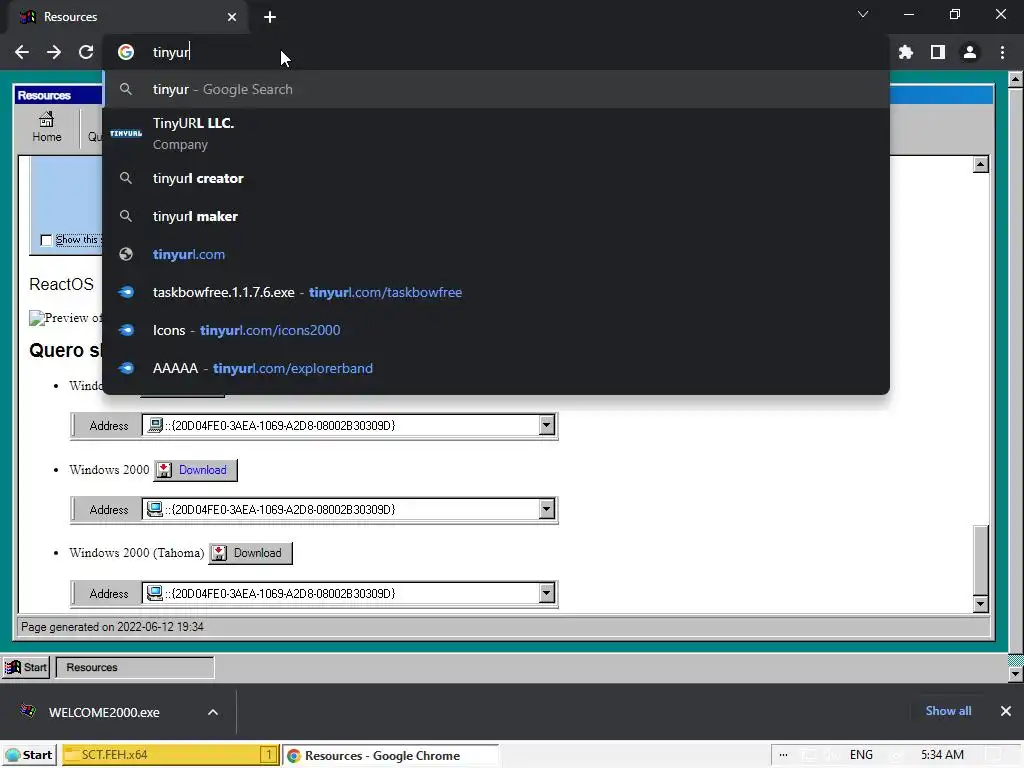
Task: Click the 5:34 AM system clock
Action: point(942,755)
